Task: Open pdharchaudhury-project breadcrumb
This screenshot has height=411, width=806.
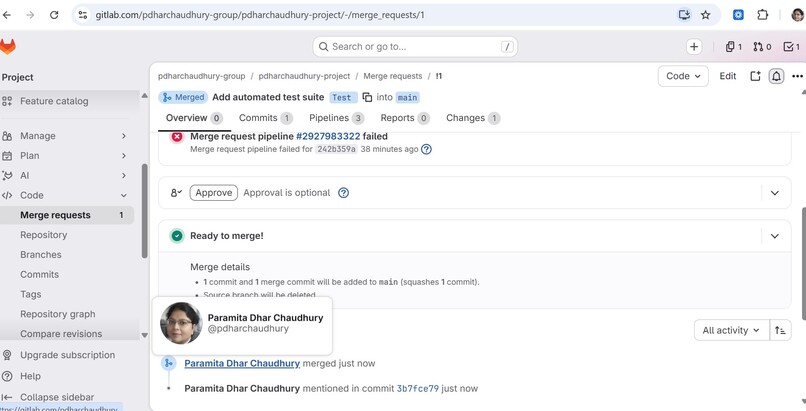Action: tap(304, 76)
